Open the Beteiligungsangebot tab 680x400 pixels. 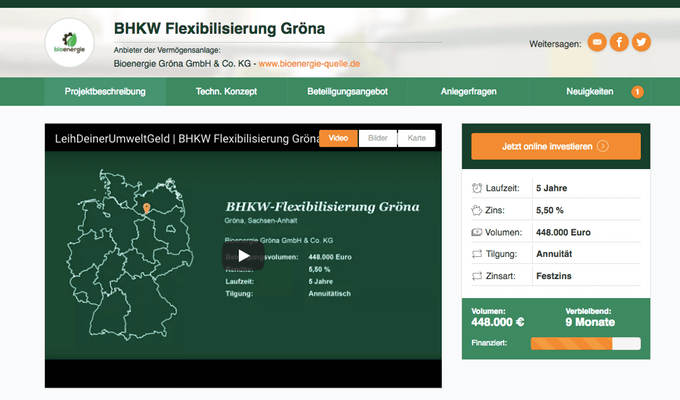click(x=347, y=92)
